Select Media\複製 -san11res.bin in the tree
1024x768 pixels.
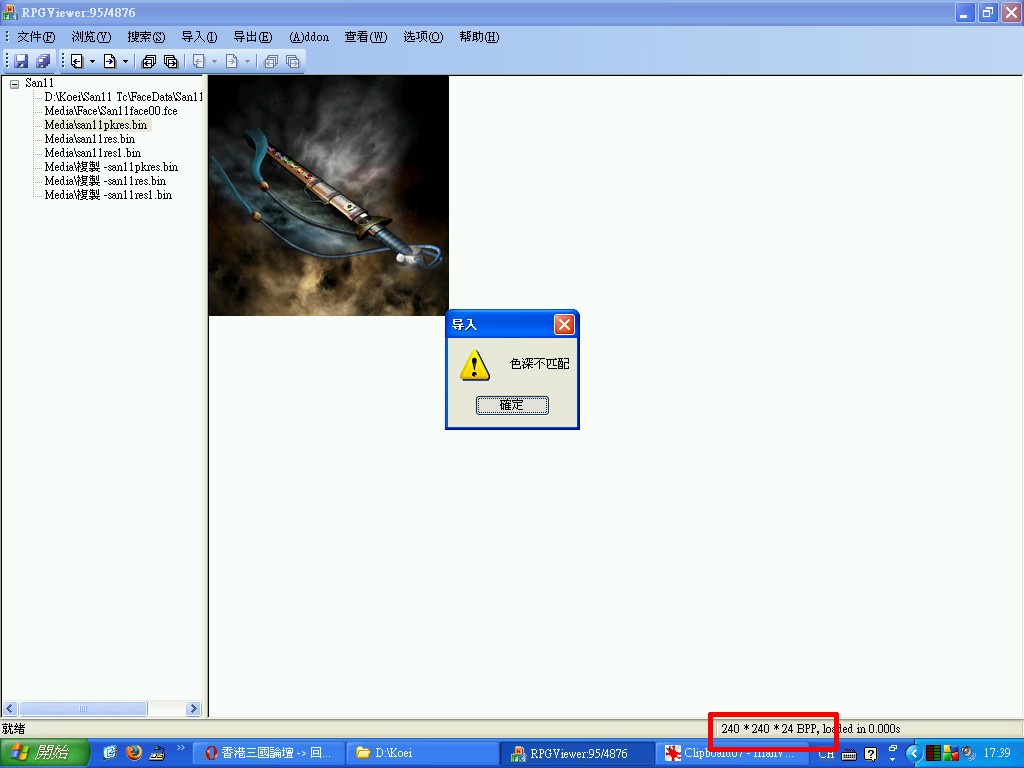click(x=105, y=181)
